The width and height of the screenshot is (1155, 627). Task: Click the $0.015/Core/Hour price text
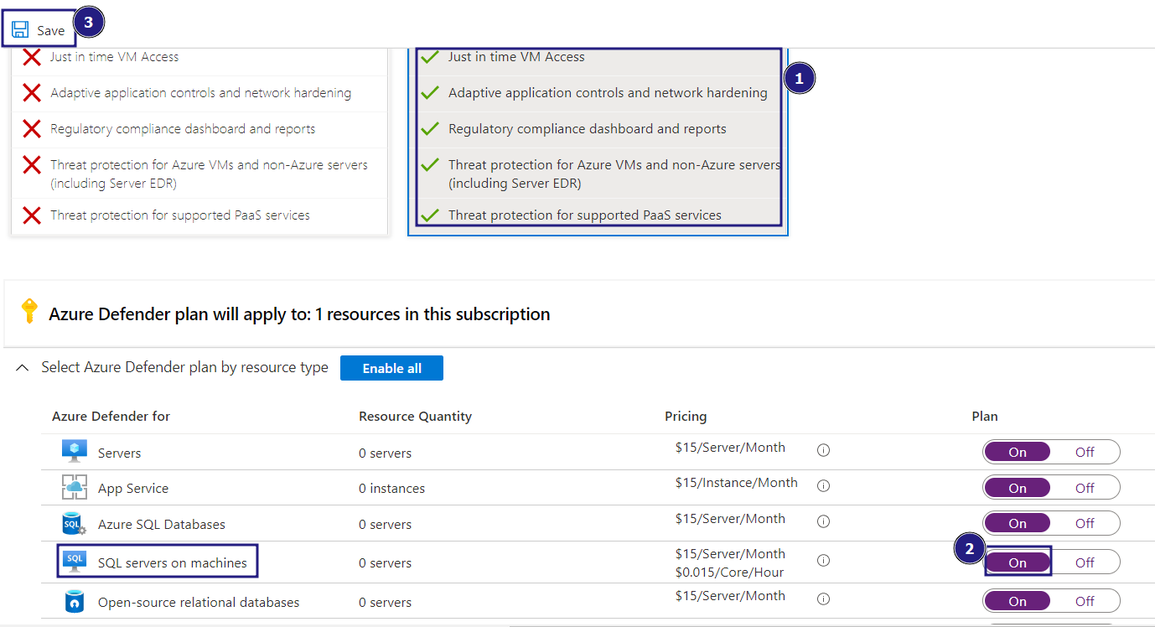click(729, 572)
